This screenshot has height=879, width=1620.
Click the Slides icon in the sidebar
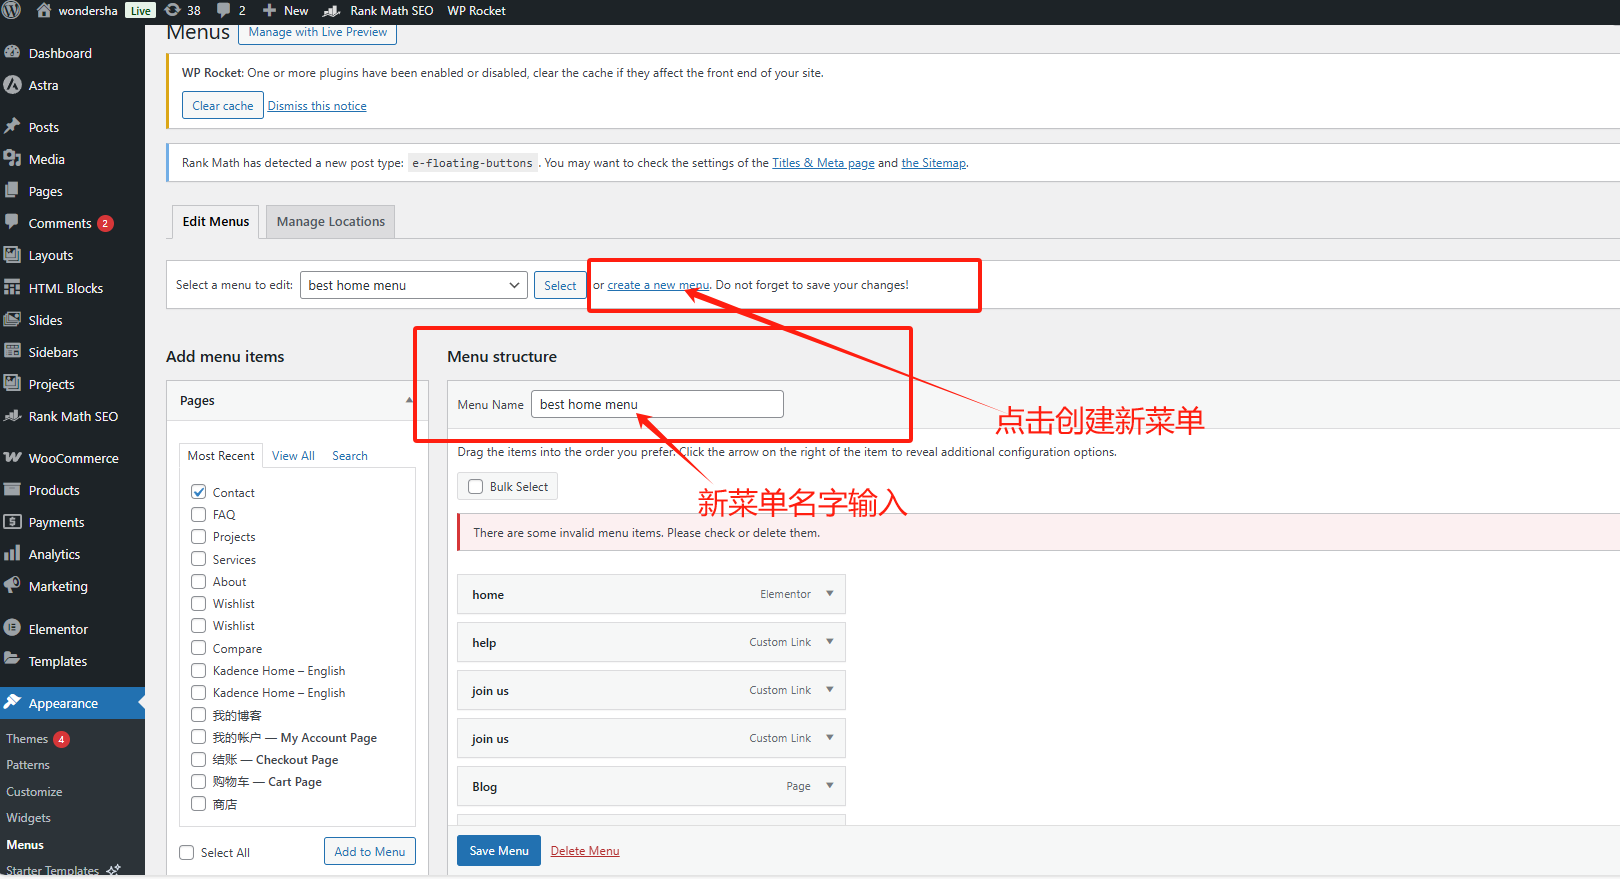click(12, 319)
